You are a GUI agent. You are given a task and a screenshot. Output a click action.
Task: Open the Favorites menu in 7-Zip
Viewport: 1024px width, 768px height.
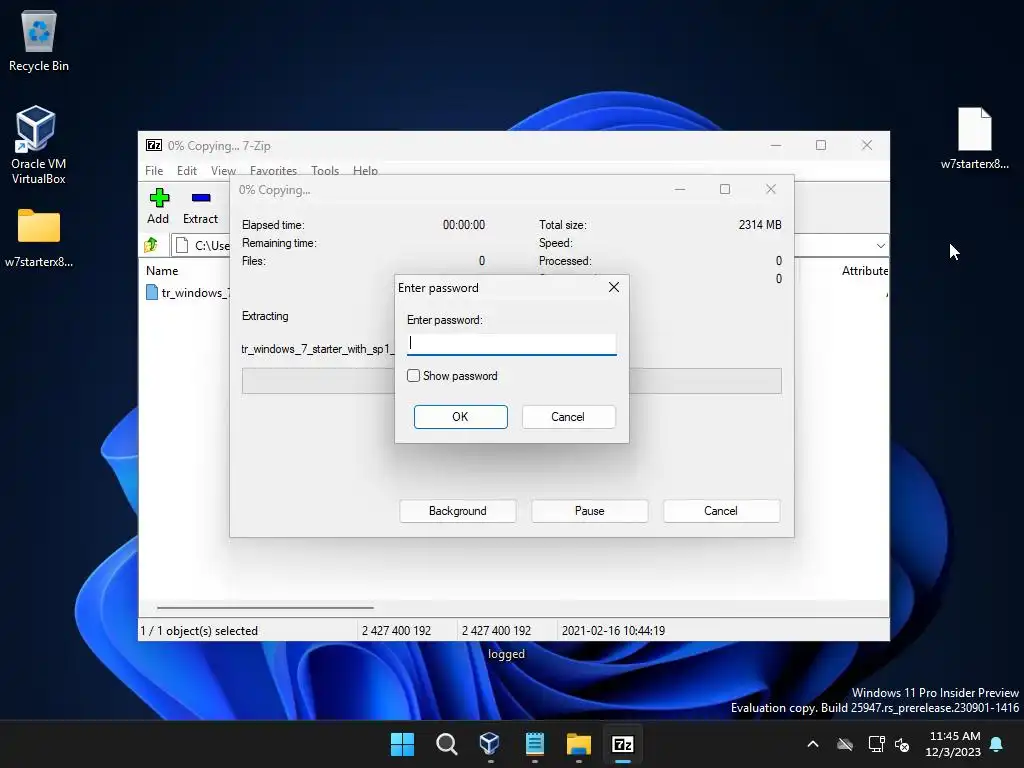273,170
